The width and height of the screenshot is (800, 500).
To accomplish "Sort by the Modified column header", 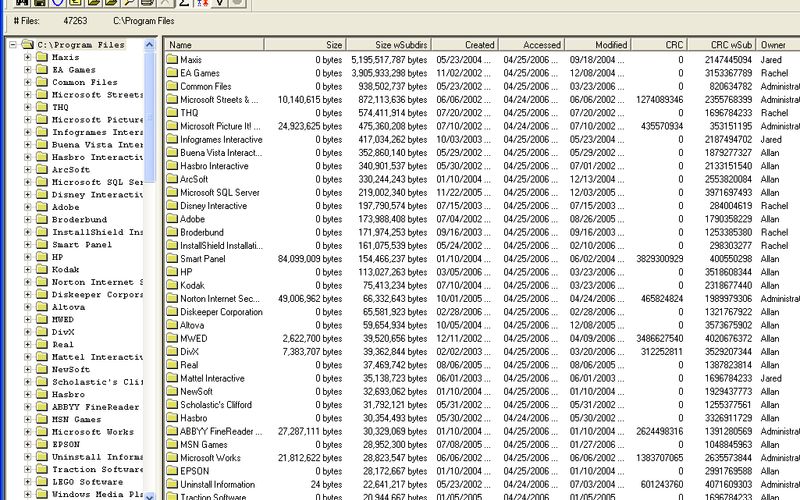I will click(598, 45).
